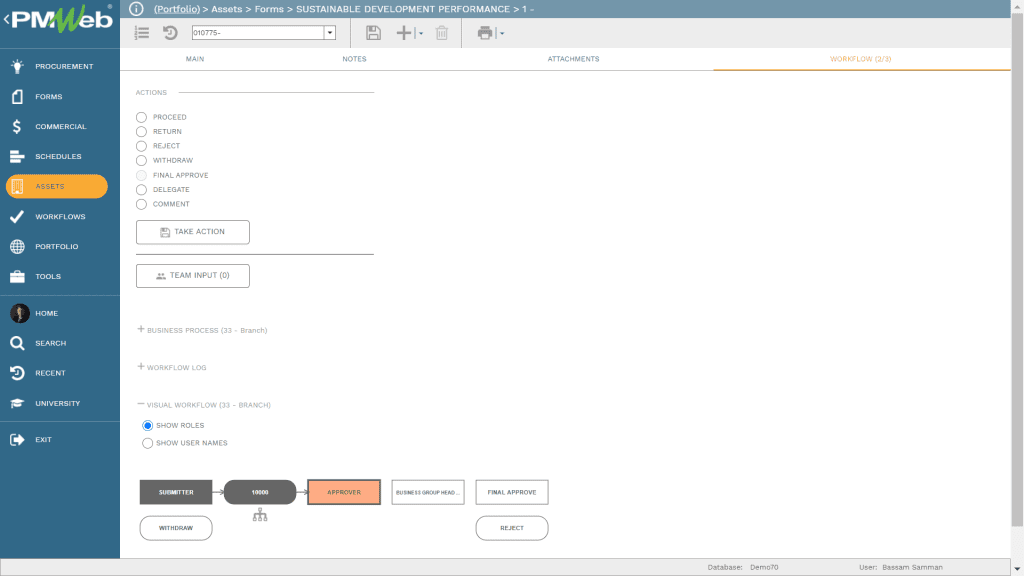Image resolution: width=1024 pixels, height=576 pixels.
Task: Save the record with the disk icon
Action: [373, 33]
